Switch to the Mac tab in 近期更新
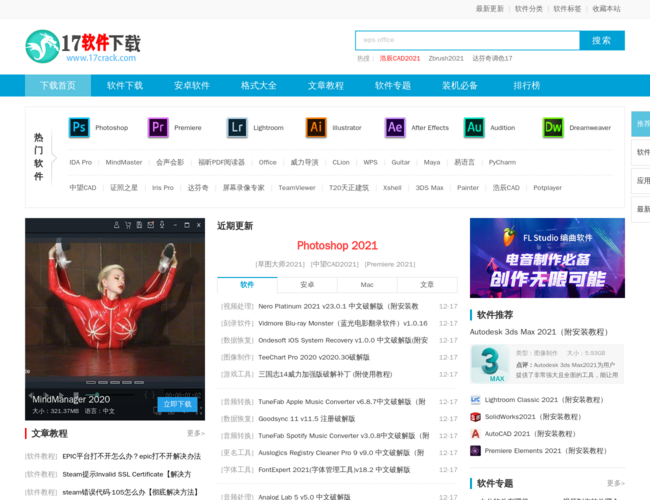Screen dimensions: 650x500 367,284
